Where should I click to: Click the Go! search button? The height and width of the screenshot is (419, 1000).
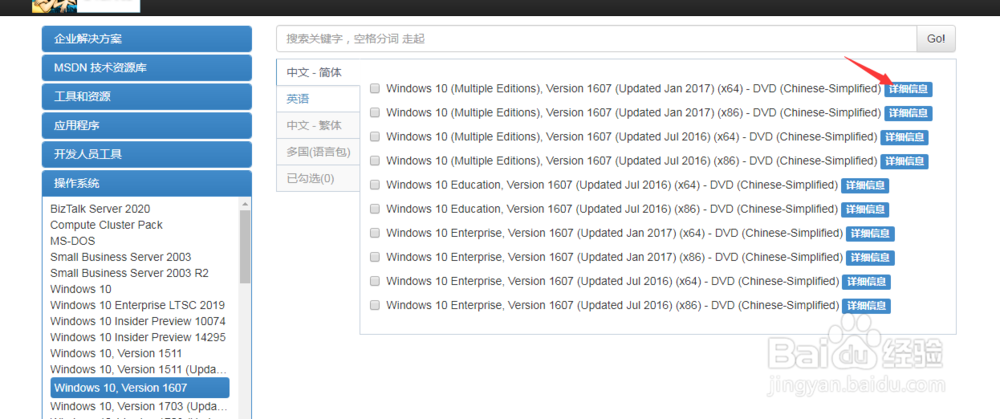[x=936, y=39]
